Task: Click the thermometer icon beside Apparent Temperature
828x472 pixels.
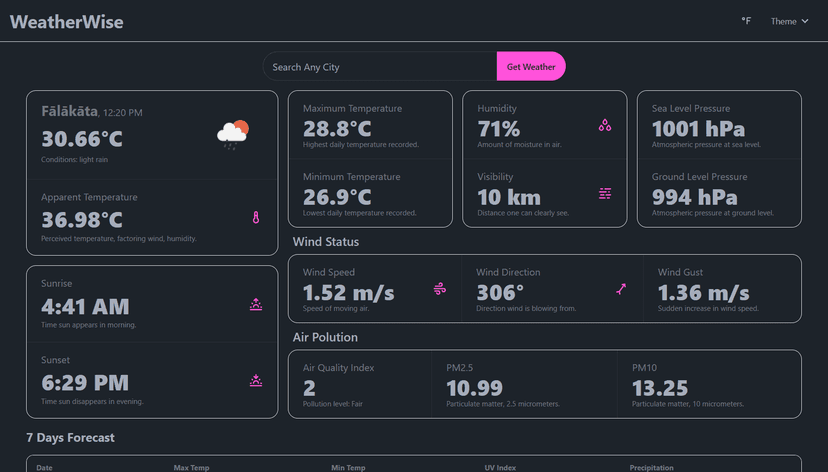Action: coord(256,218)
